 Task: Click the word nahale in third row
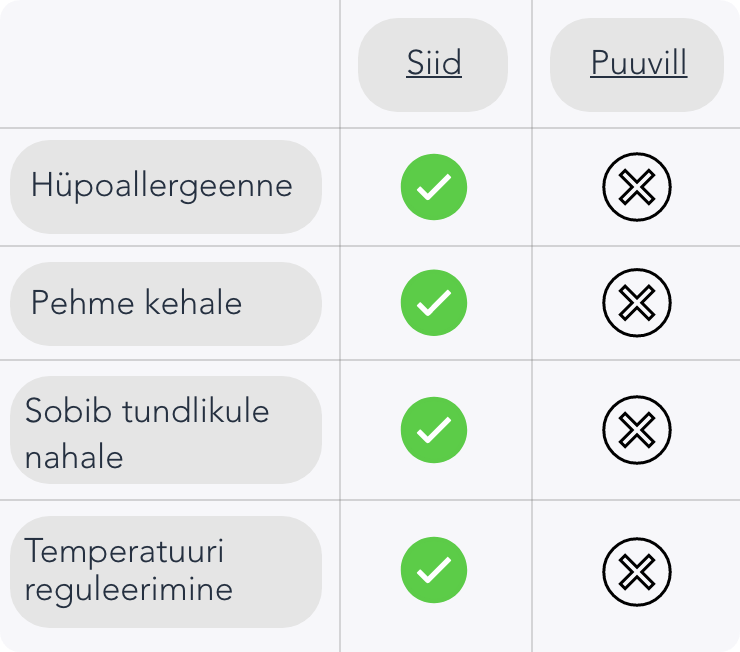click(x=74, y=457)
